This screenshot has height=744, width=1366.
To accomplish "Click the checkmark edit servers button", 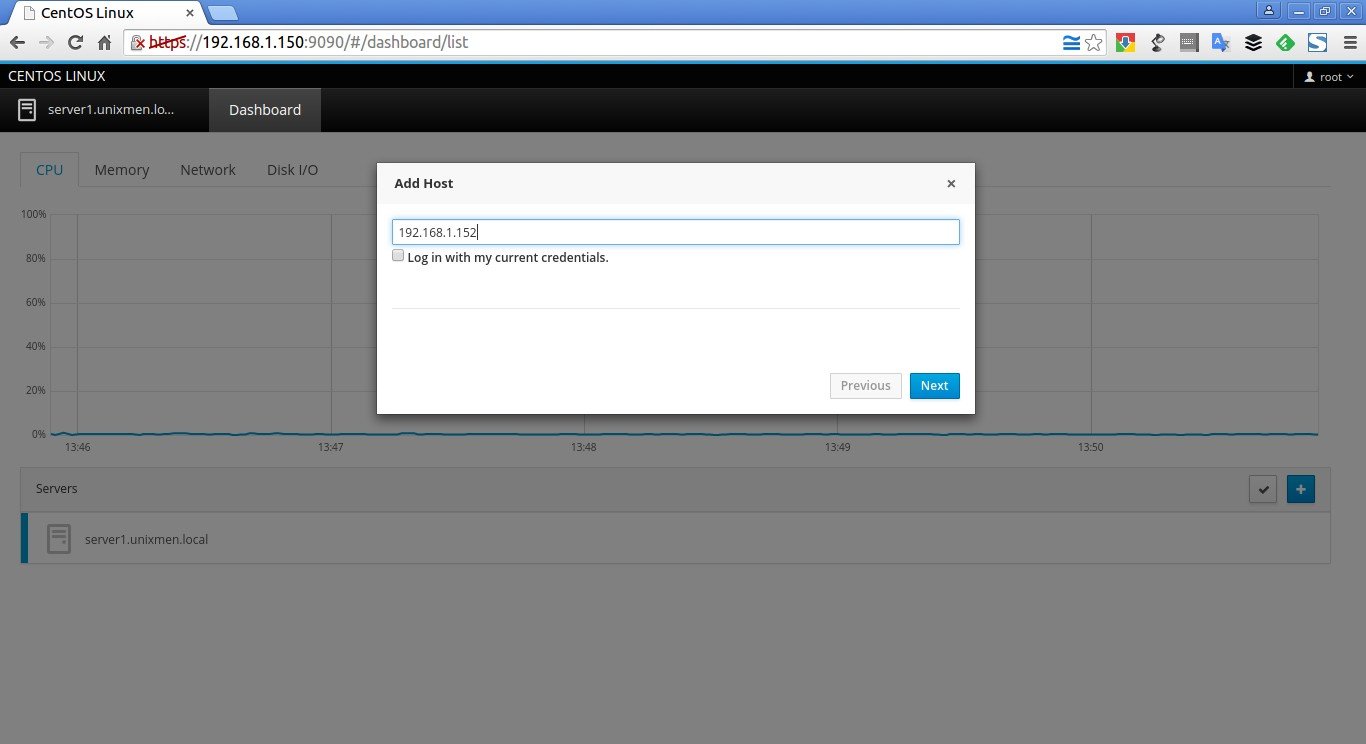I will (1263, 490).
